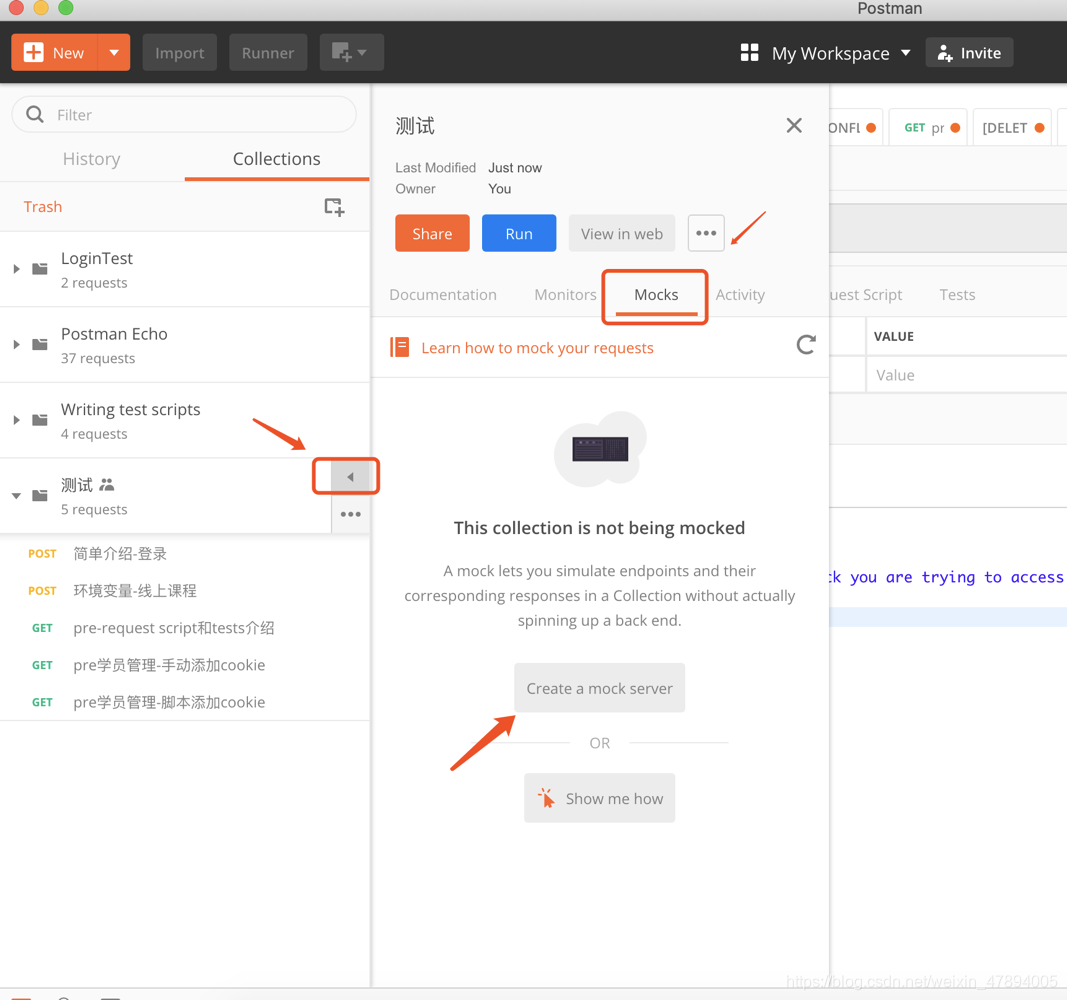Image resolution: width=1067 pixels, height=1000 pixels.
Task: Click the Value input field
Action: point(966,375)
